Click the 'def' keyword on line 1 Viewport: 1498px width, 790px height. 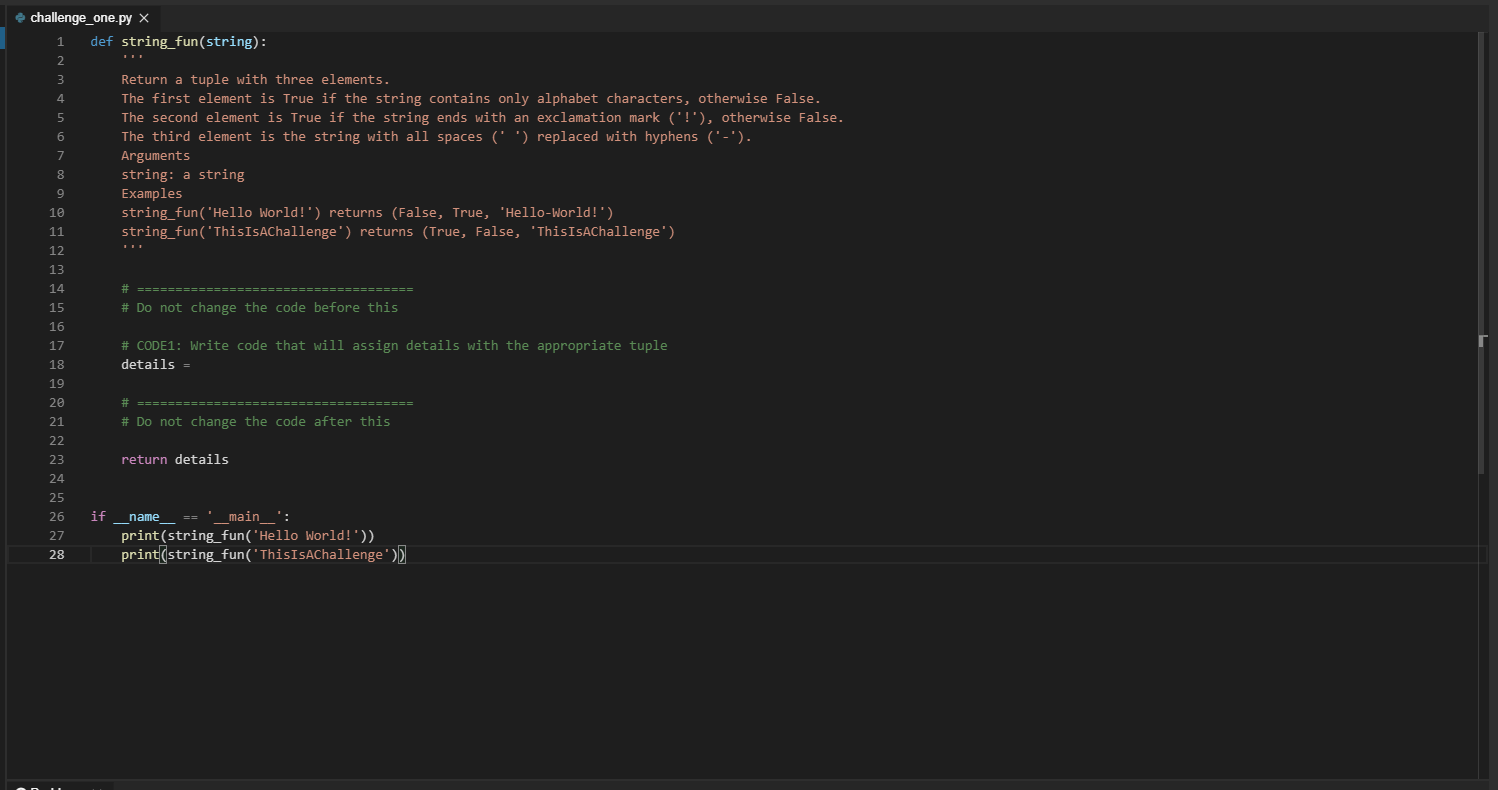(102, 42)
